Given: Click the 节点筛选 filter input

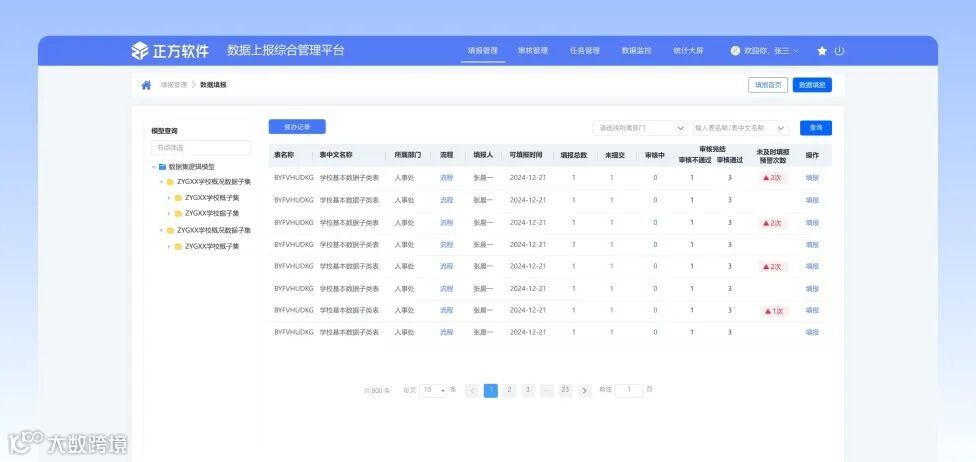Looking at the screenshot, I should click(x=201, y=148).
